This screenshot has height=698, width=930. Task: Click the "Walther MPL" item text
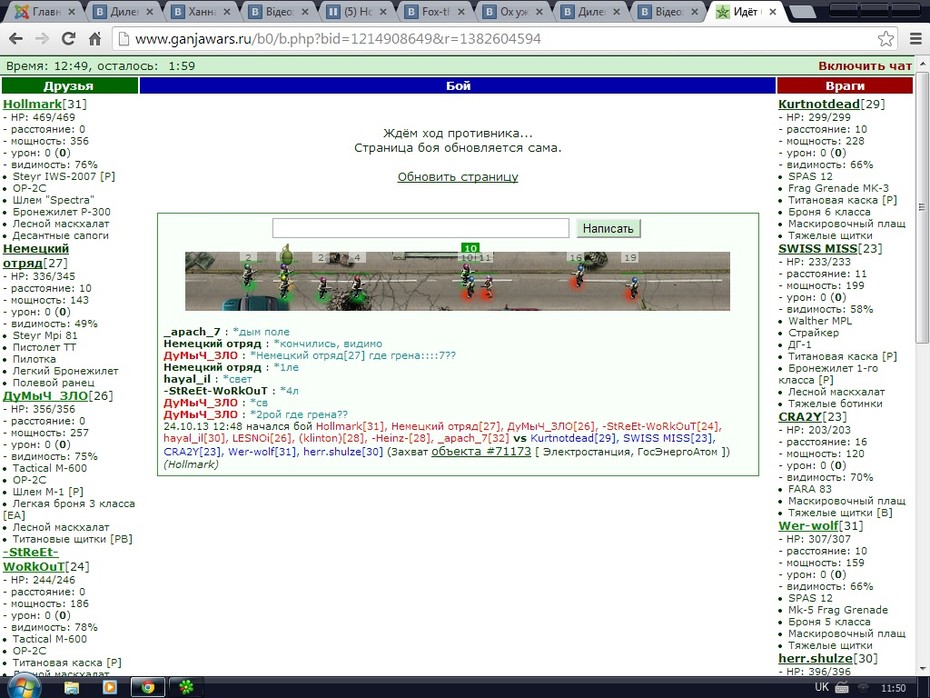pyautogui.click(x=820, y=321)
